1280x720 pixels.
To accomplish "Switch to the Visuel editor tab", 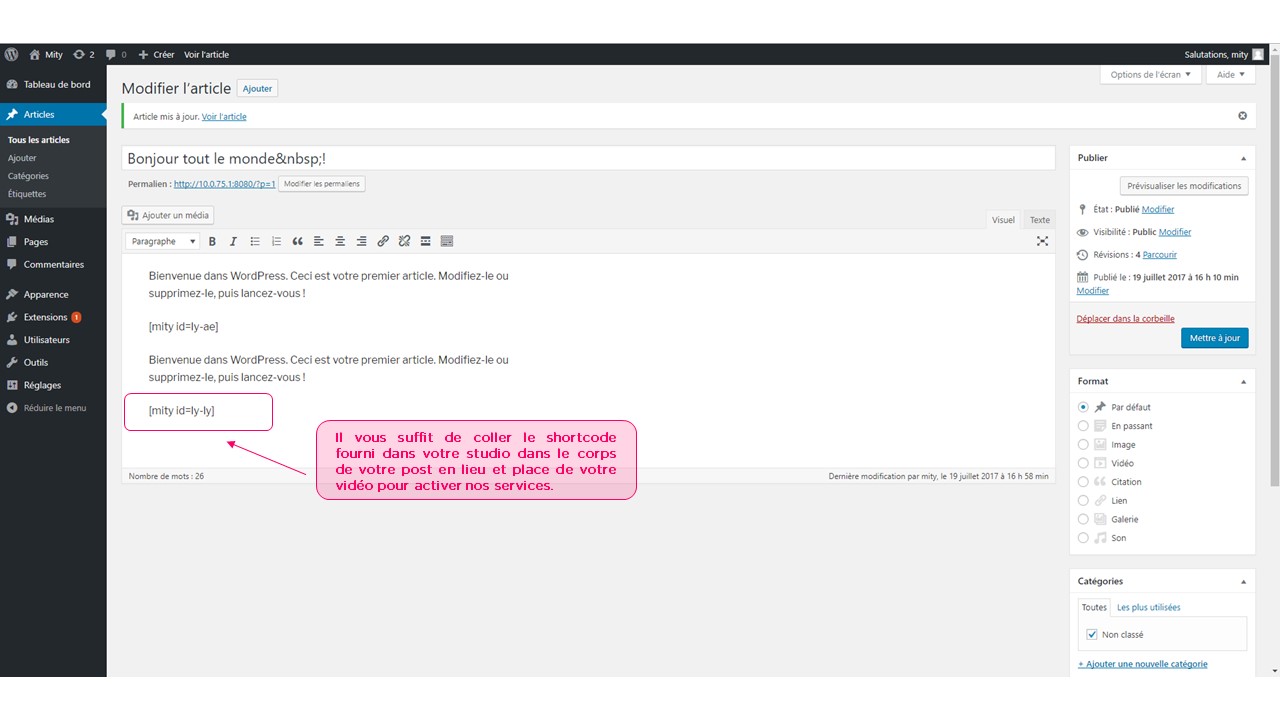I will click(1003, 220).
